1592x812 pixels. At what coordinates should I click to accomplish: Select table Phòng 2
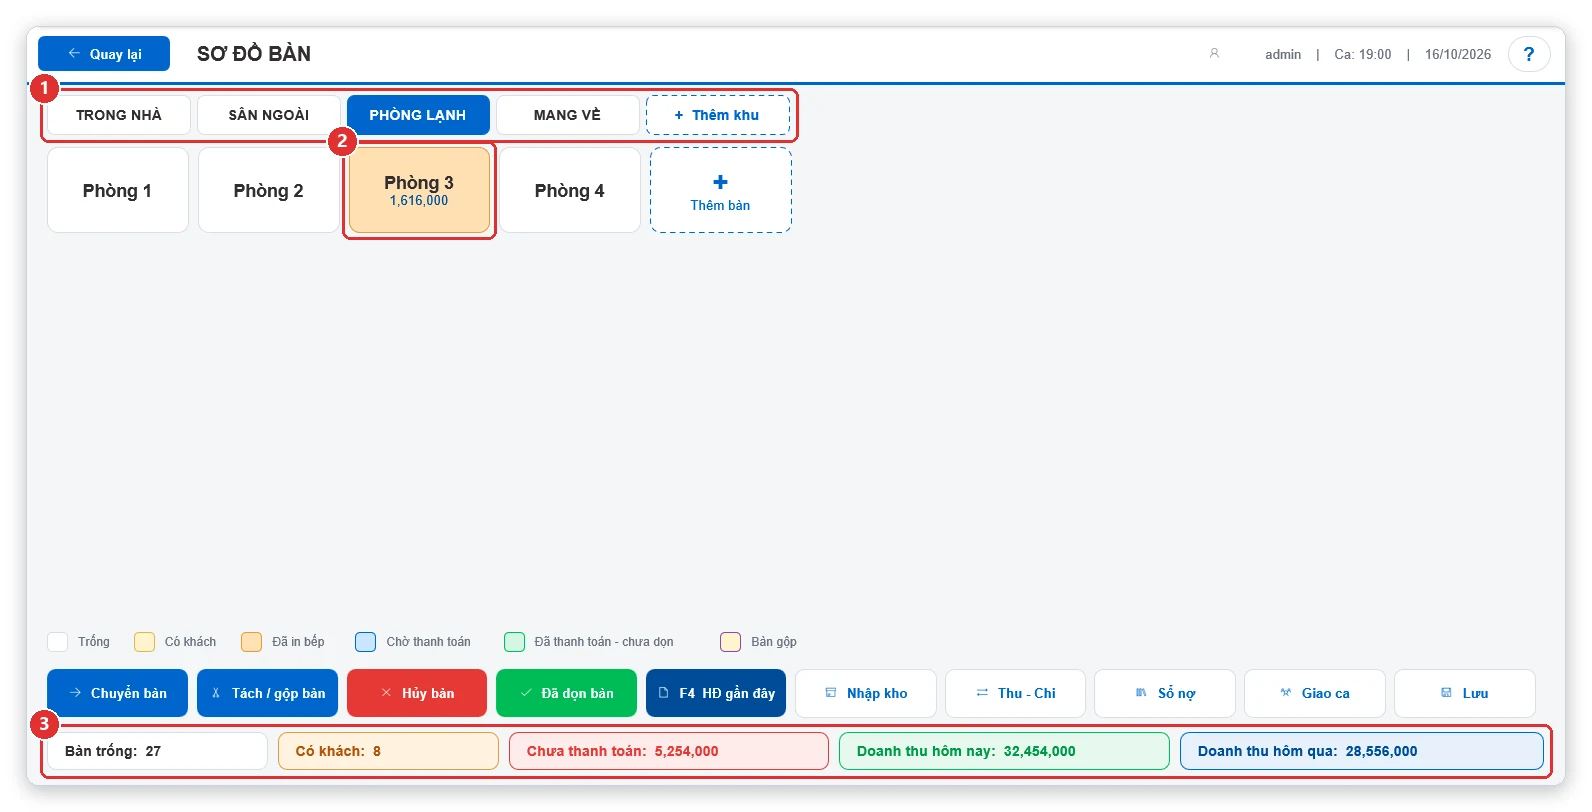(x=268, y=190)
